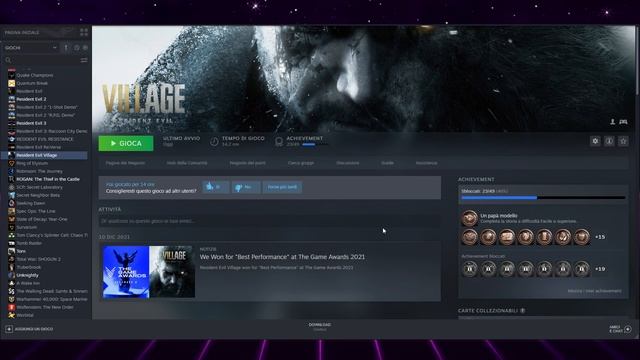This screenshot has height=360, width=640.
Task: Open the grid collections view icon
Action: click(x=84, y=32)
